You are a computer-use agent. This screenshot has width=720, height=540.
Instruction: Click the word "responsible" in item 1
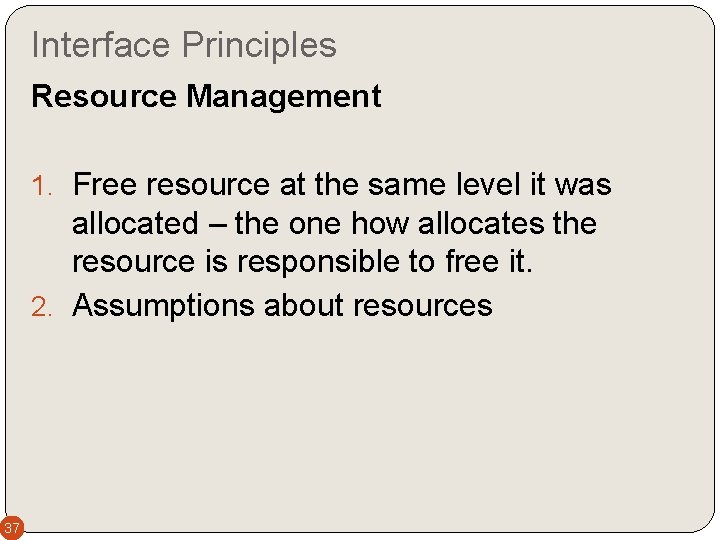(316, 261)
